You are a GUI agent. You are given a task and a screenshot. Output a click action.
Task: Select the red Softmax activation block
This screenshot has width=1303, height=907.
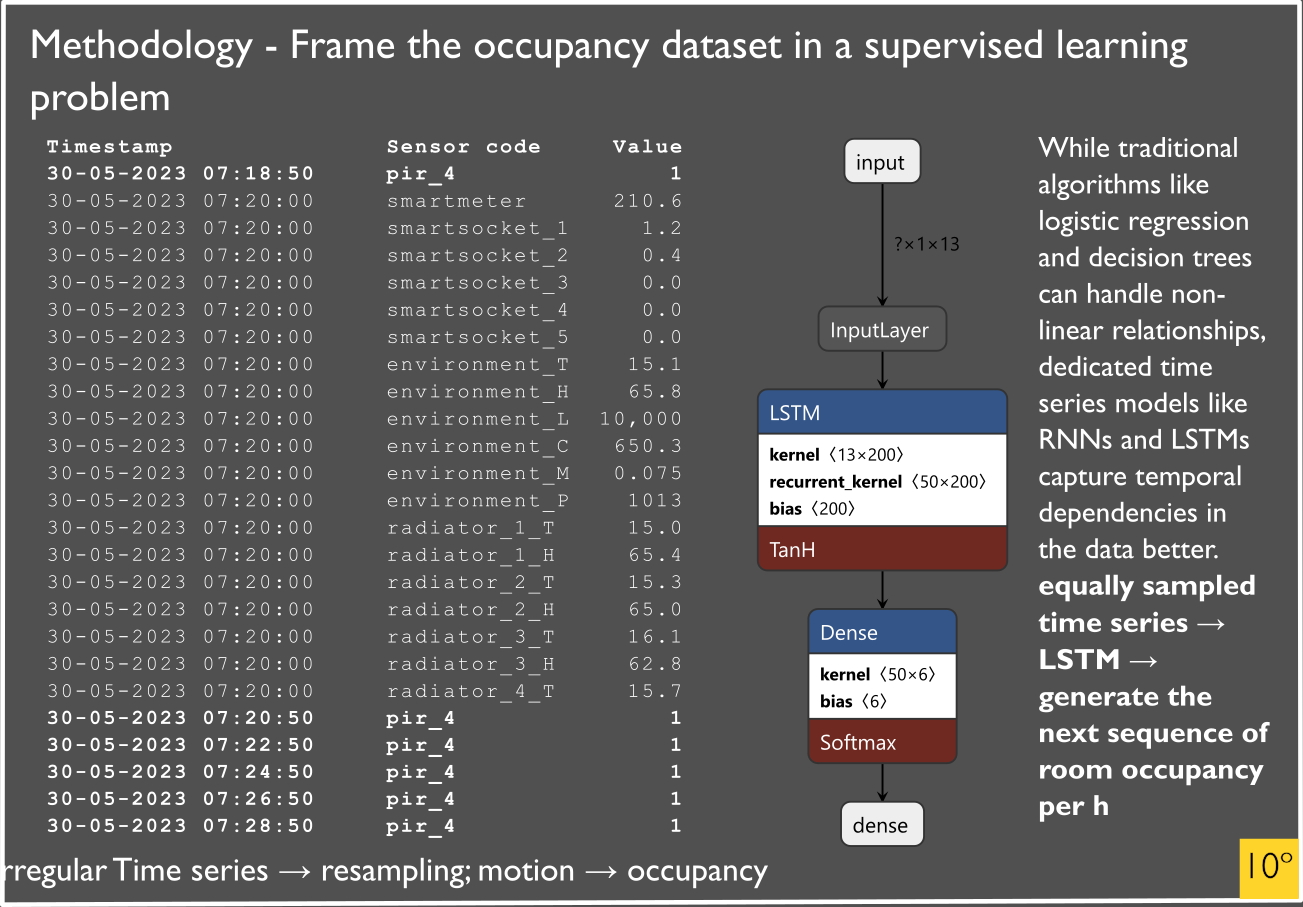coord(881,742)
